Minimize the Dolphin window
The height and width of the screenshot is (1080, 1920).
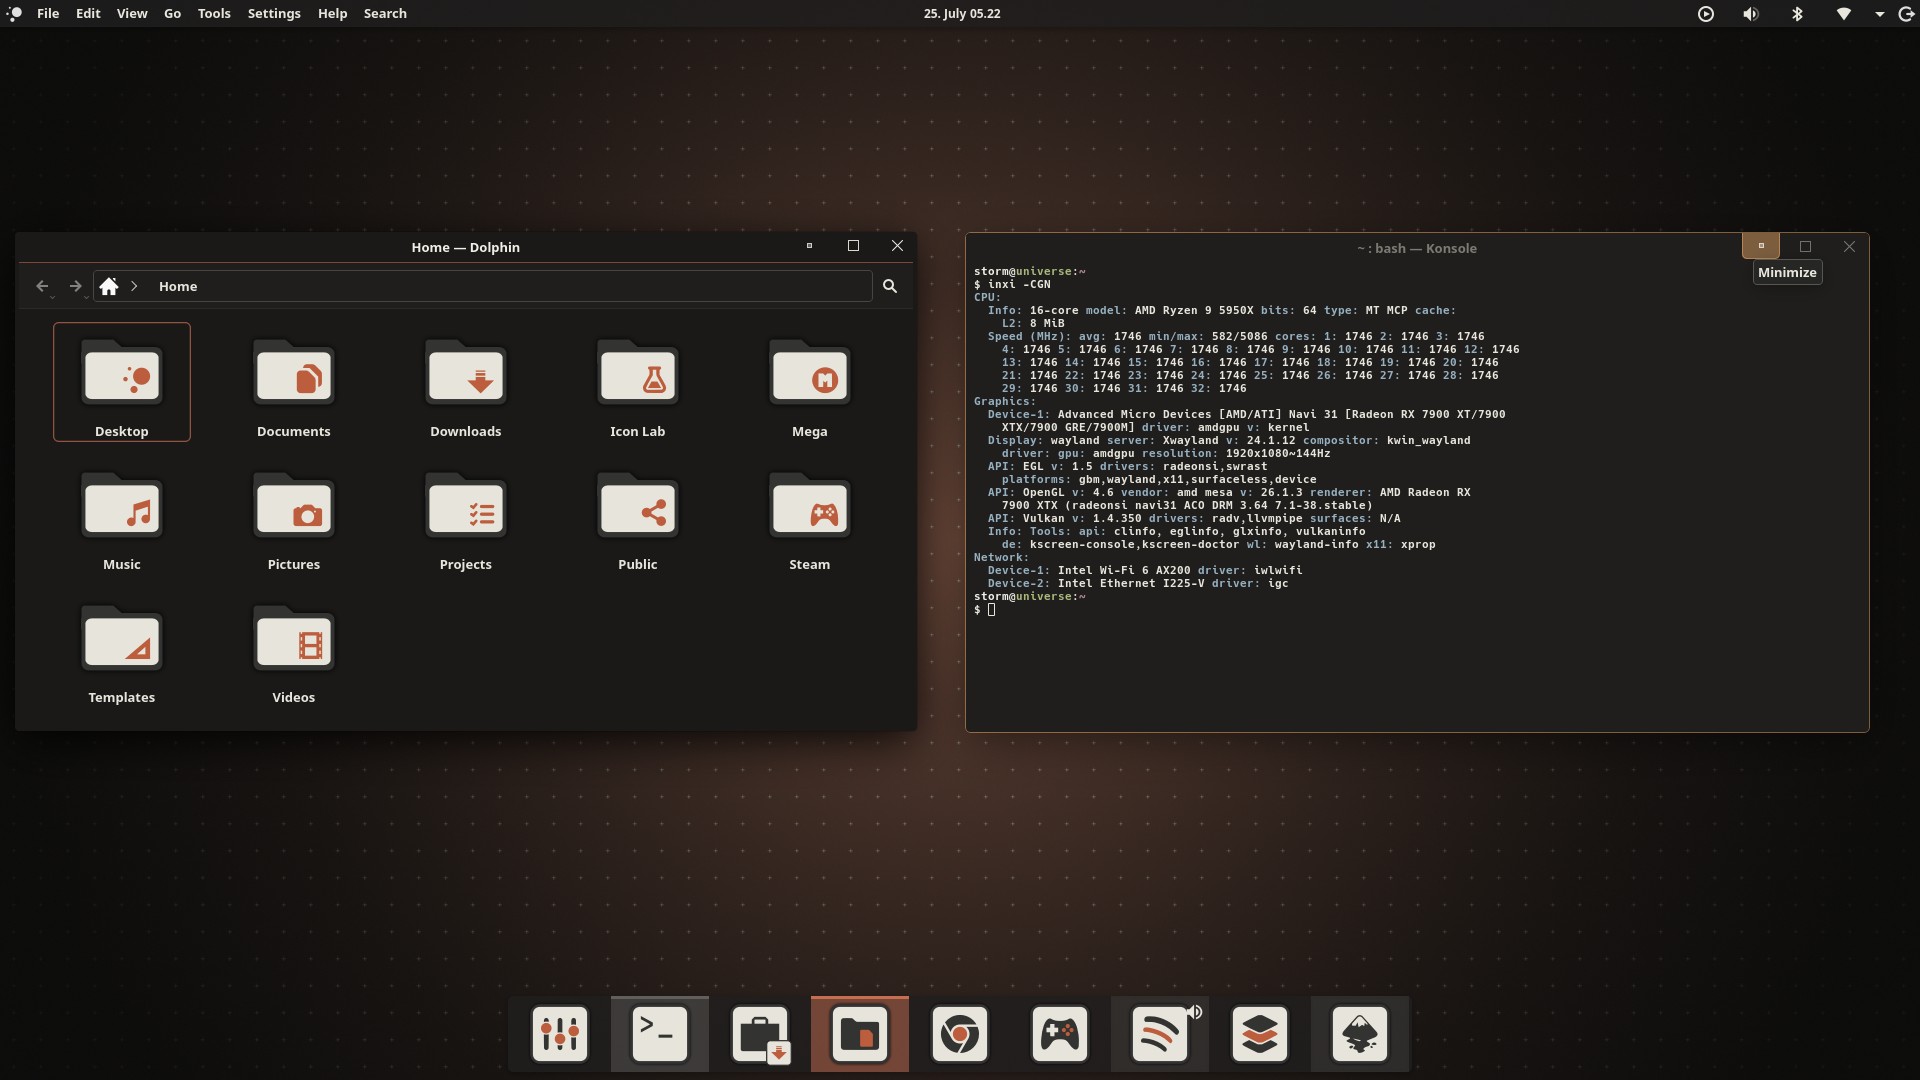(x=809, y=246)
